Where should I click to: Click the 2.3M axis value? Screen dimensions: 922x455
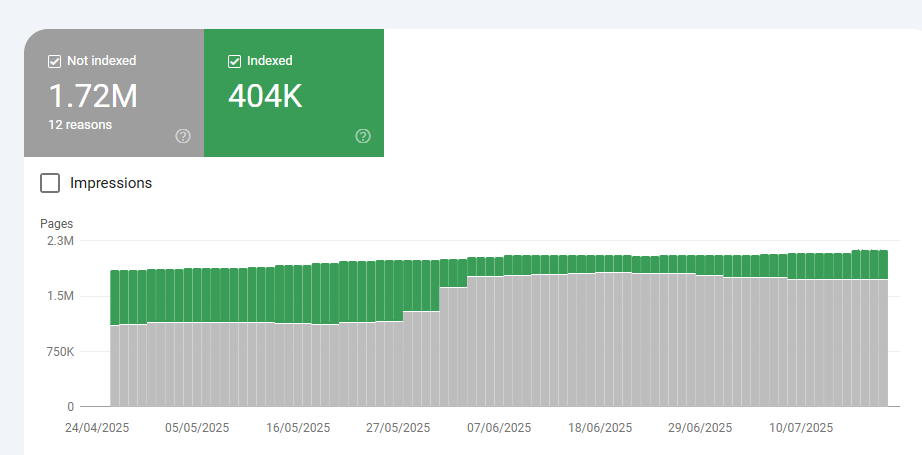[61, 241]
